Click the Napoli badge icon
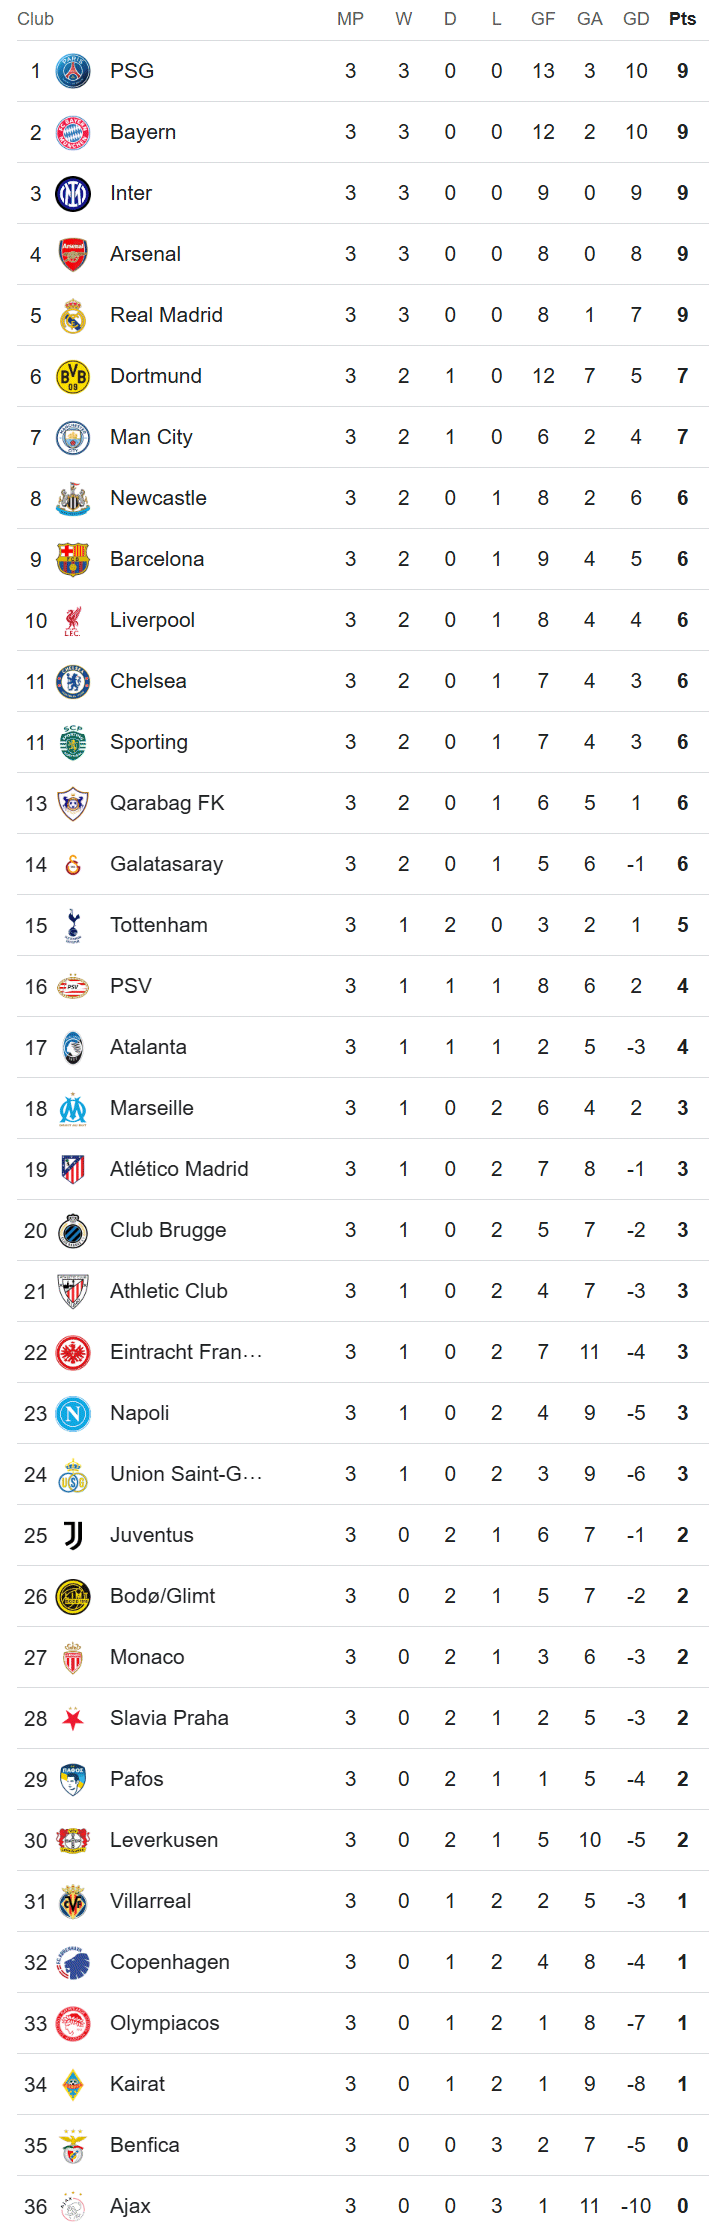The image size is (709, 2237). coord(73,1413)
